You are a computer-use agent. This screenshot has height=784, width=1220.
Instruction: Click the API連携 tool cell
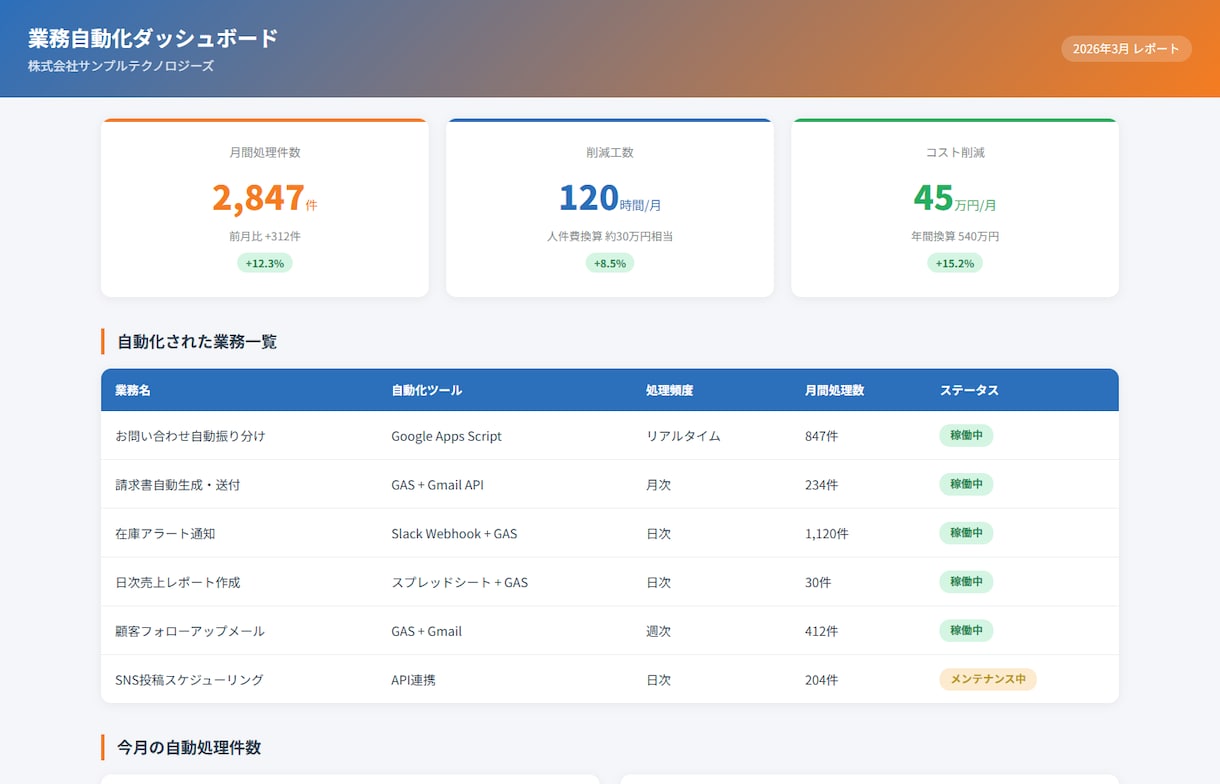414,680
